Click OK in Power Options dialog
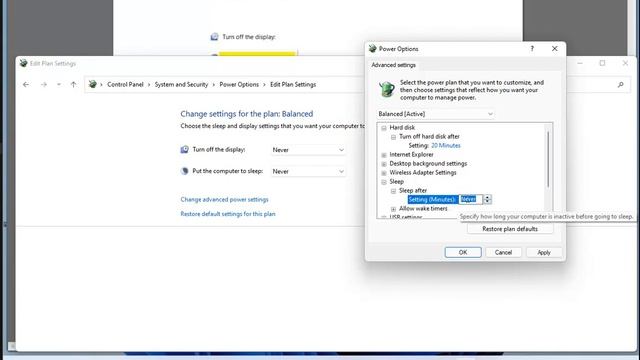Screen dimensions: 640x360 click(x=463, y=252)
